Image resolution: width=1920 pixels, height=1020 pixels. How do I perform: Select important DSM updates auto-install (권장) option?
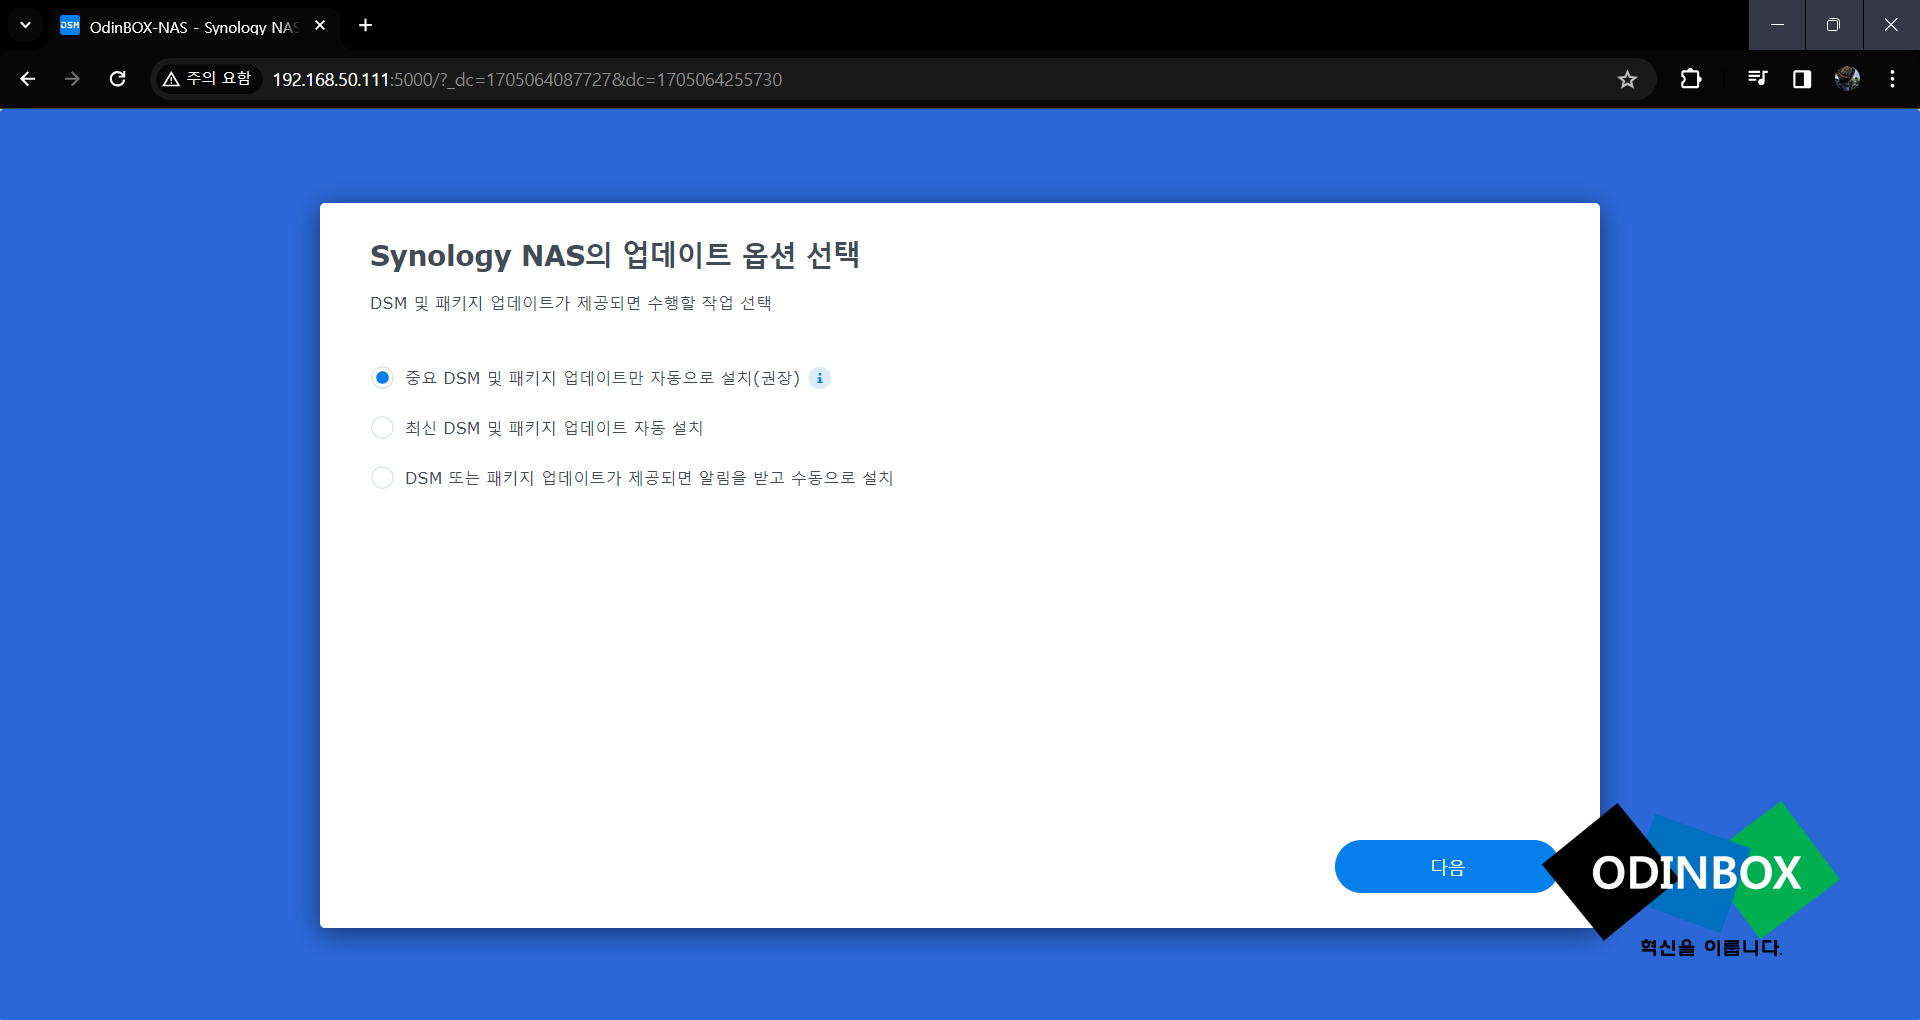pyautogui.click(x=382, y=378)
